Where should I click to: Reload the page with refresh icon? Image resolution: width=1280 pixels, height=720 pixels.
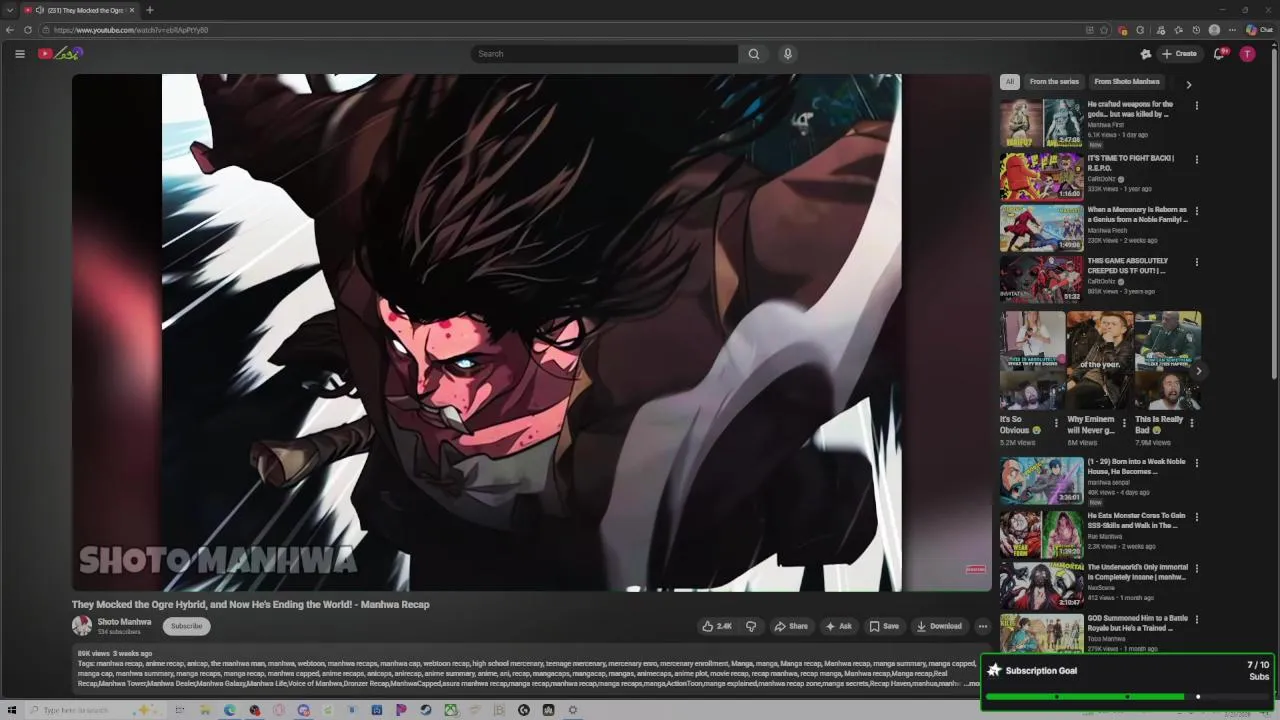(x=28, y=30)
